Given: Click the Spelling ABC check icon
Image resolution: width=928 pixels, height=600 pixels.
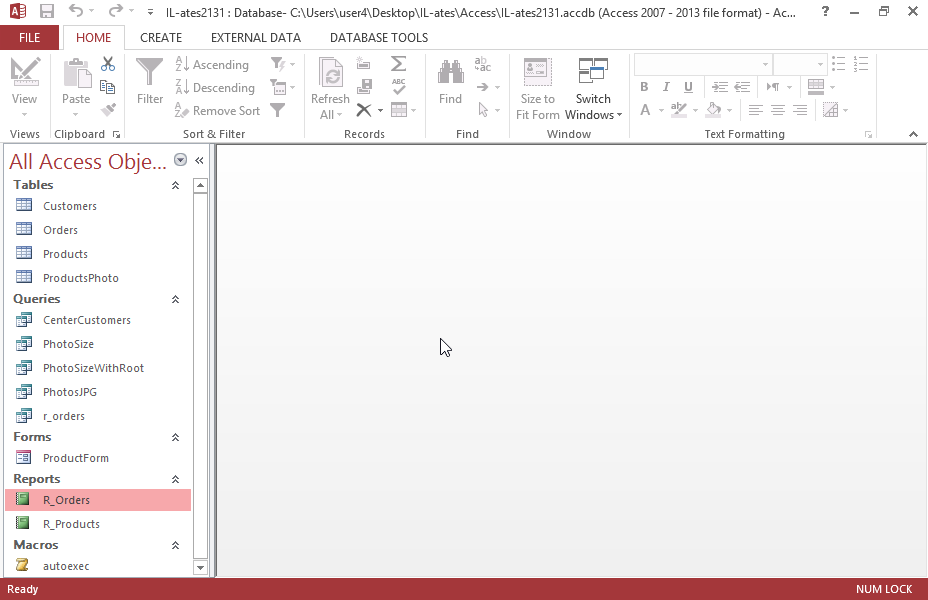Looking at the screenshot, I should 398,86.
